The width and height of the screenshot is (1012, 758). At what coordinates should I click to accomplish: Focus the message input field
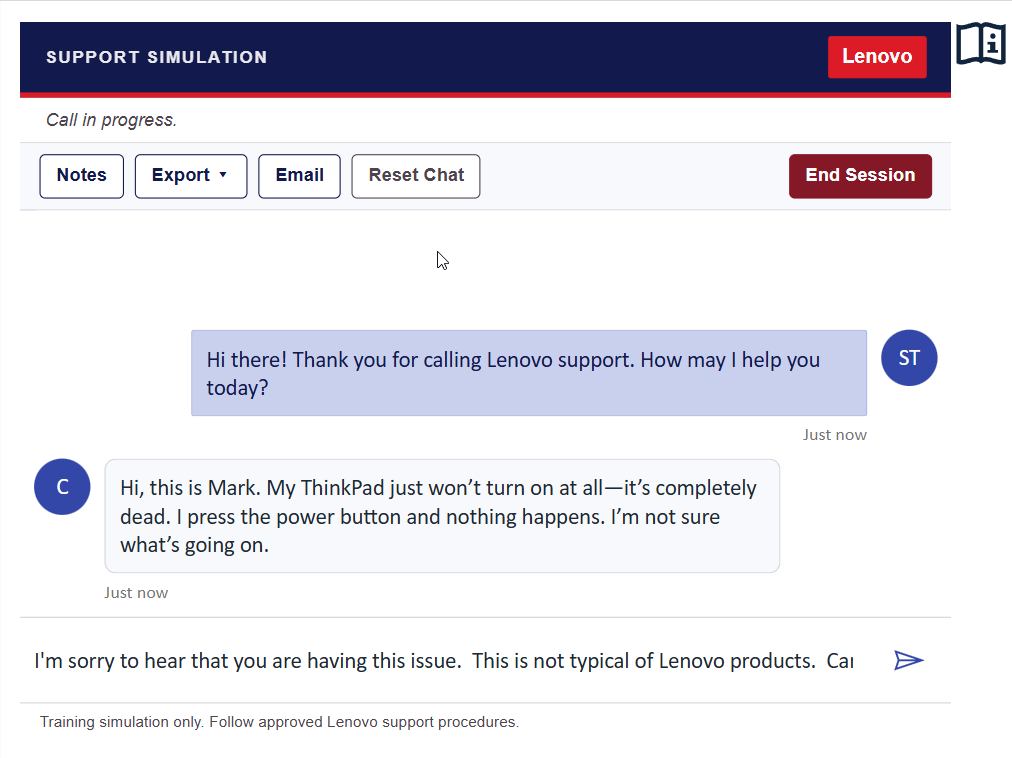coord(444,661)
